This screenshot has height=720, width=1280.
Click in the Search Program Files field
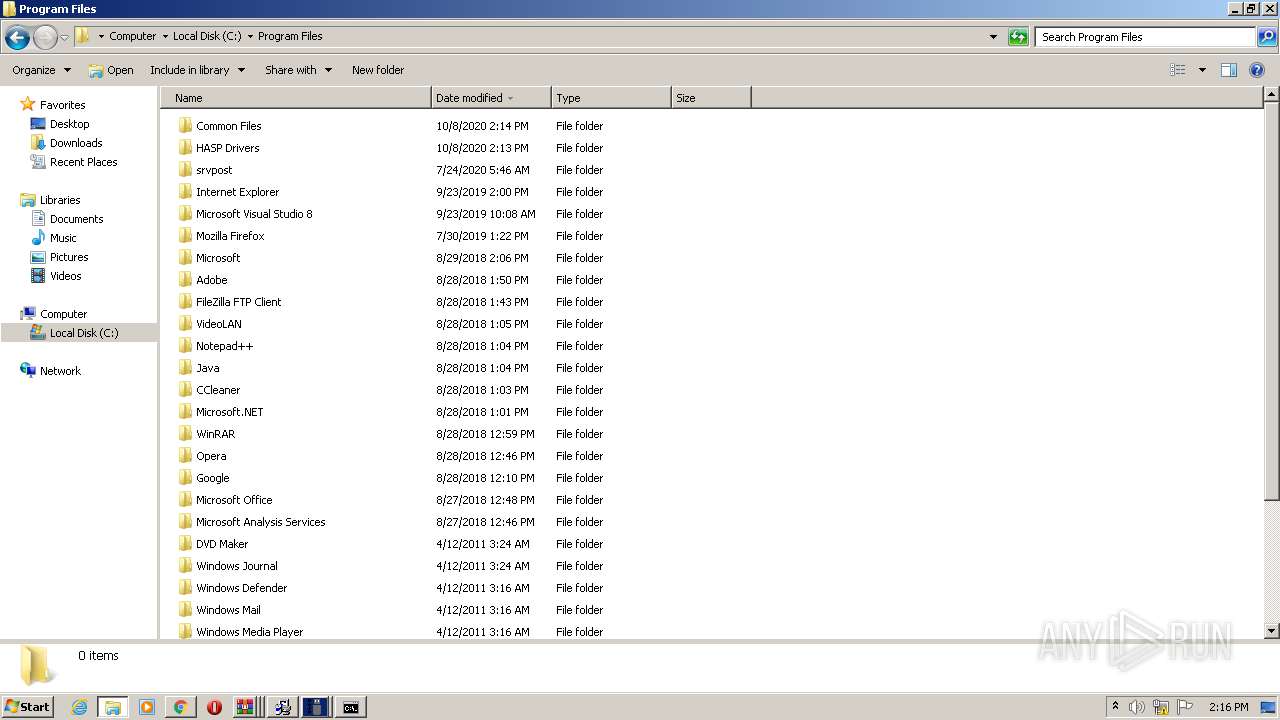pyautogui.click(x=1145, y=37)
